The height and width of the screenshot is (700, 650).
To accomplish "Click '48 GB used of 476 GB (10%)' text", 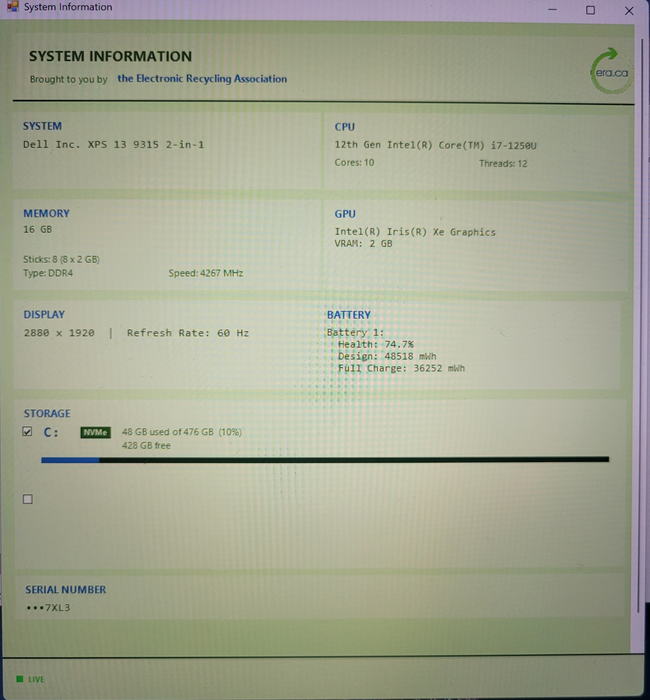I will pos(182,432).
